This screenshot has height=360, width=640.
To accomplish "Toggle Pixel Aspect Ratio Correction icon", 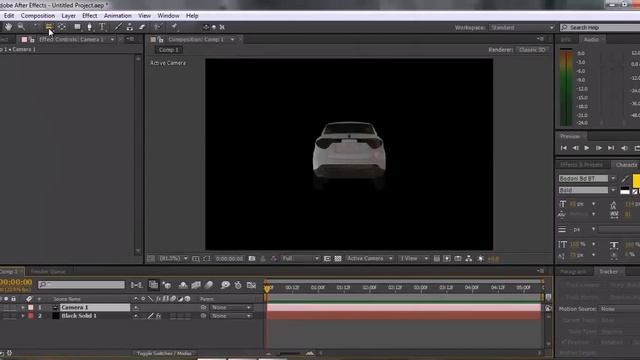I will (437, 259).
